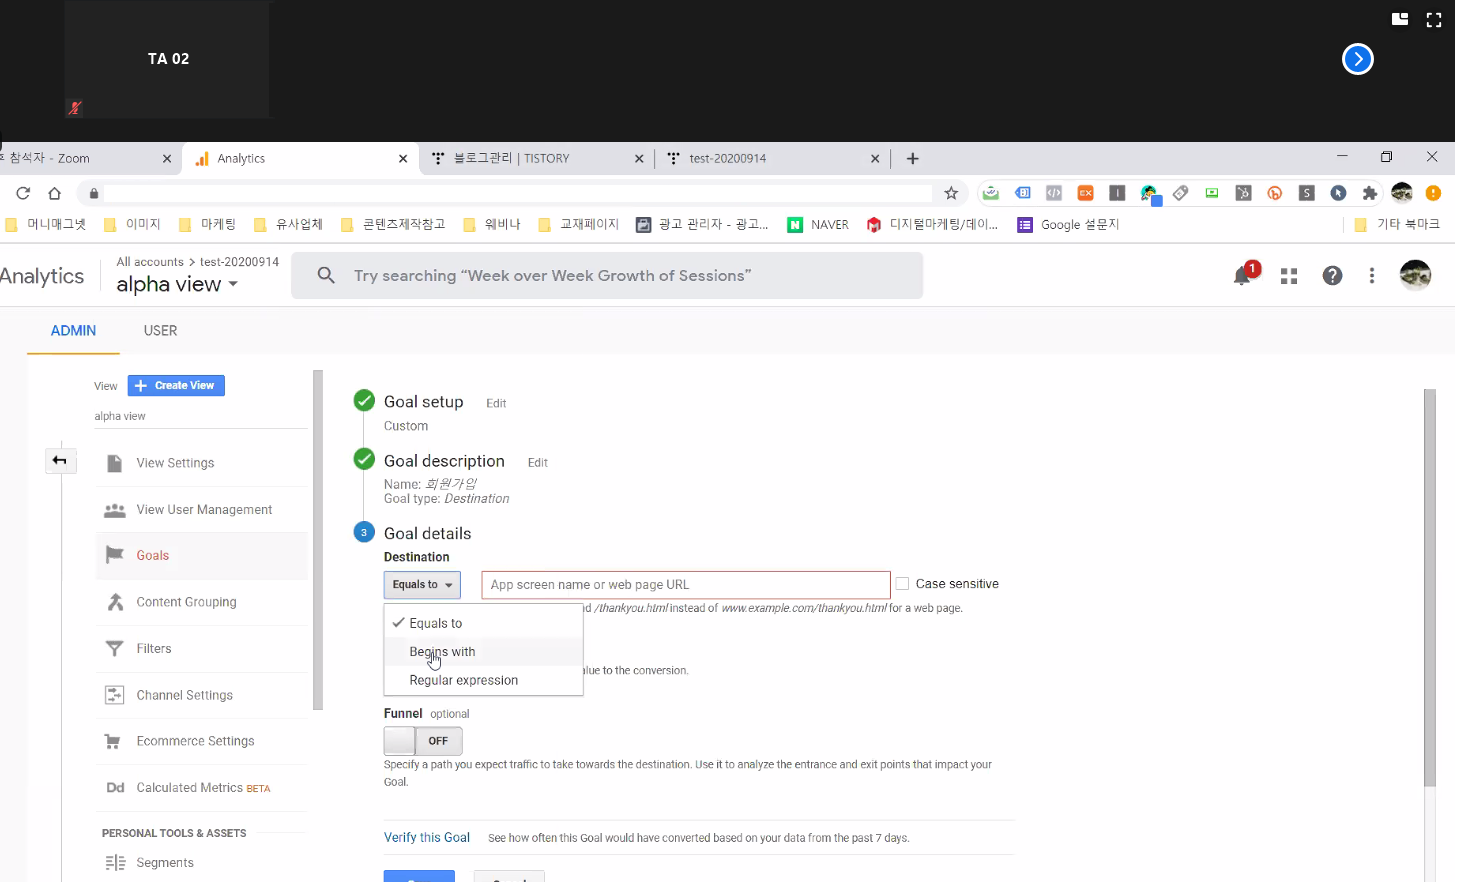Click the destination URL input field
This screenshot has width=1462, height=882.
tap(685, 585)
